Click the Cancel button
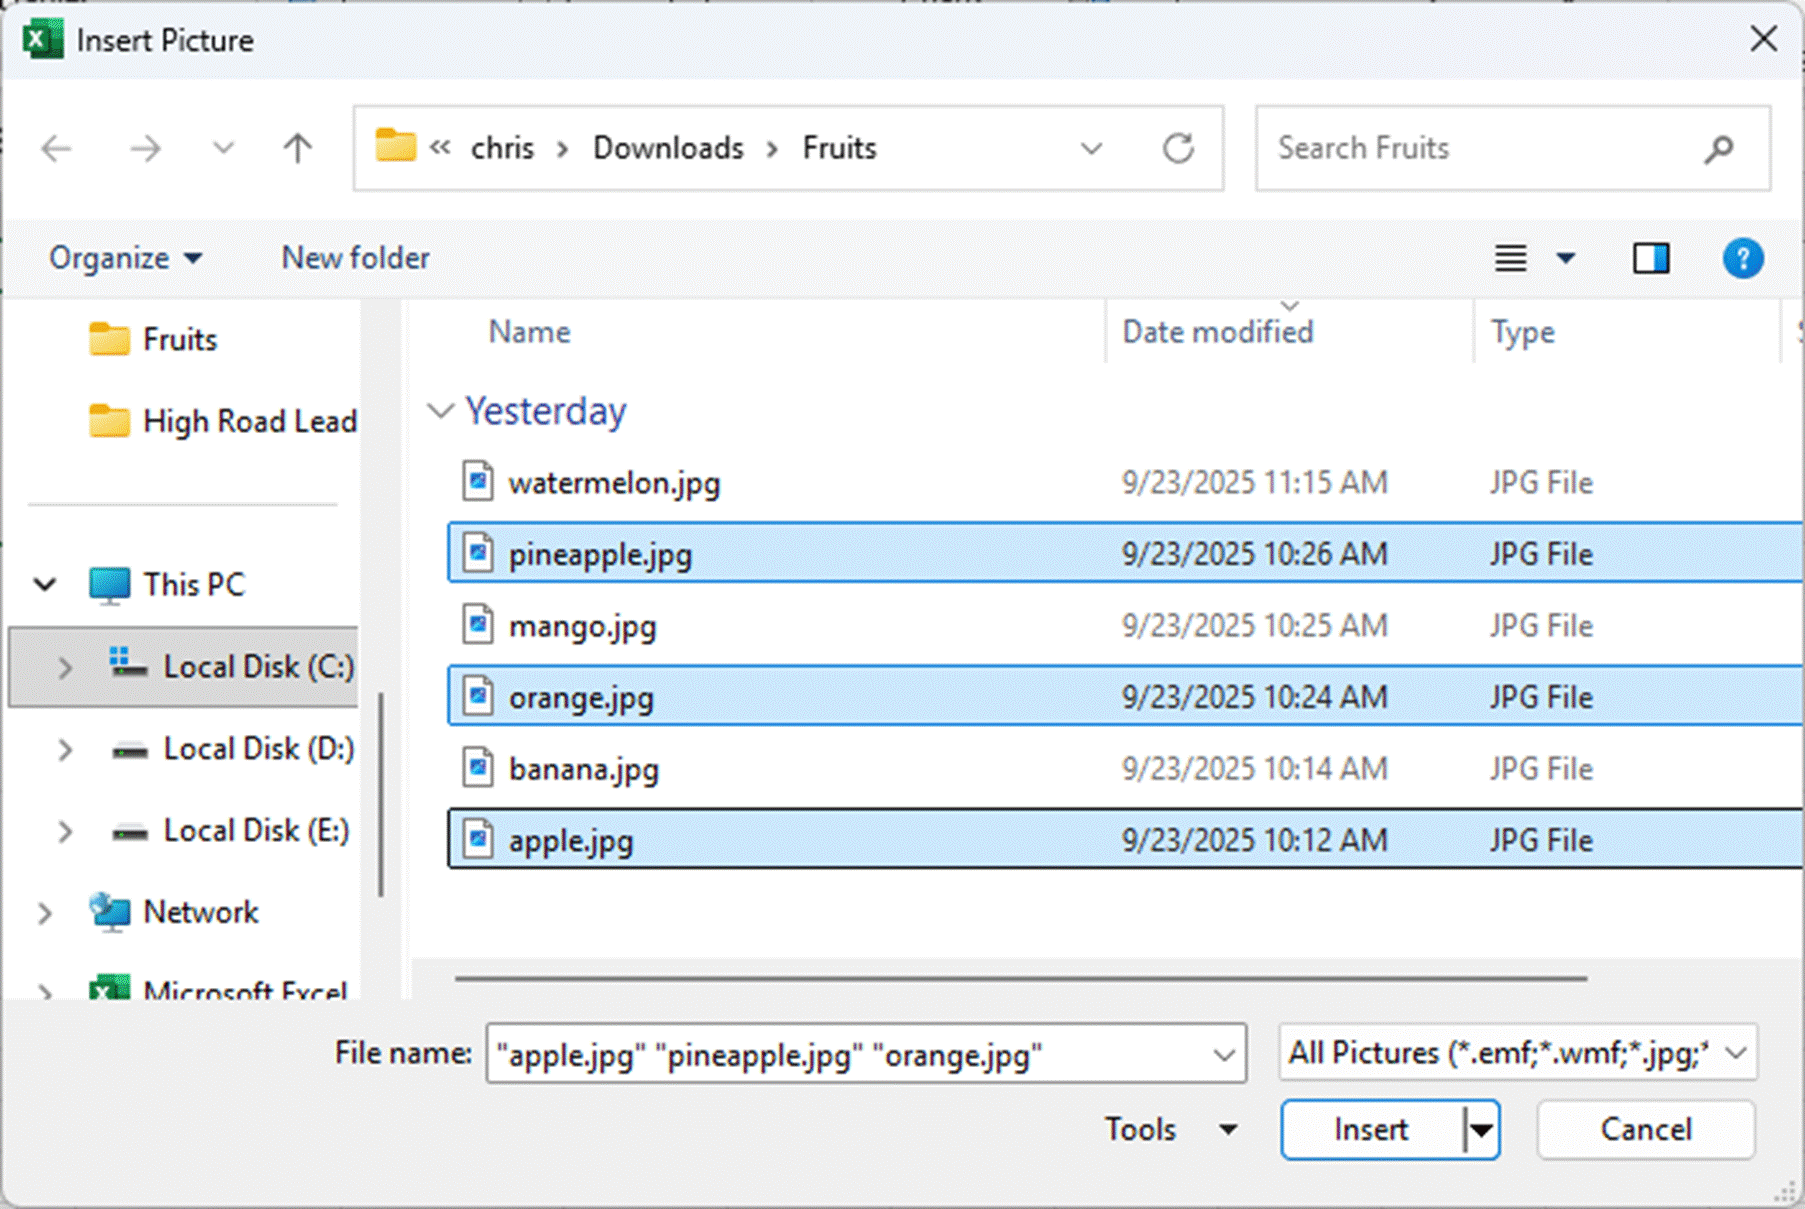The width and height of the screenshot is (1805, 1209). [1645, 1129]
